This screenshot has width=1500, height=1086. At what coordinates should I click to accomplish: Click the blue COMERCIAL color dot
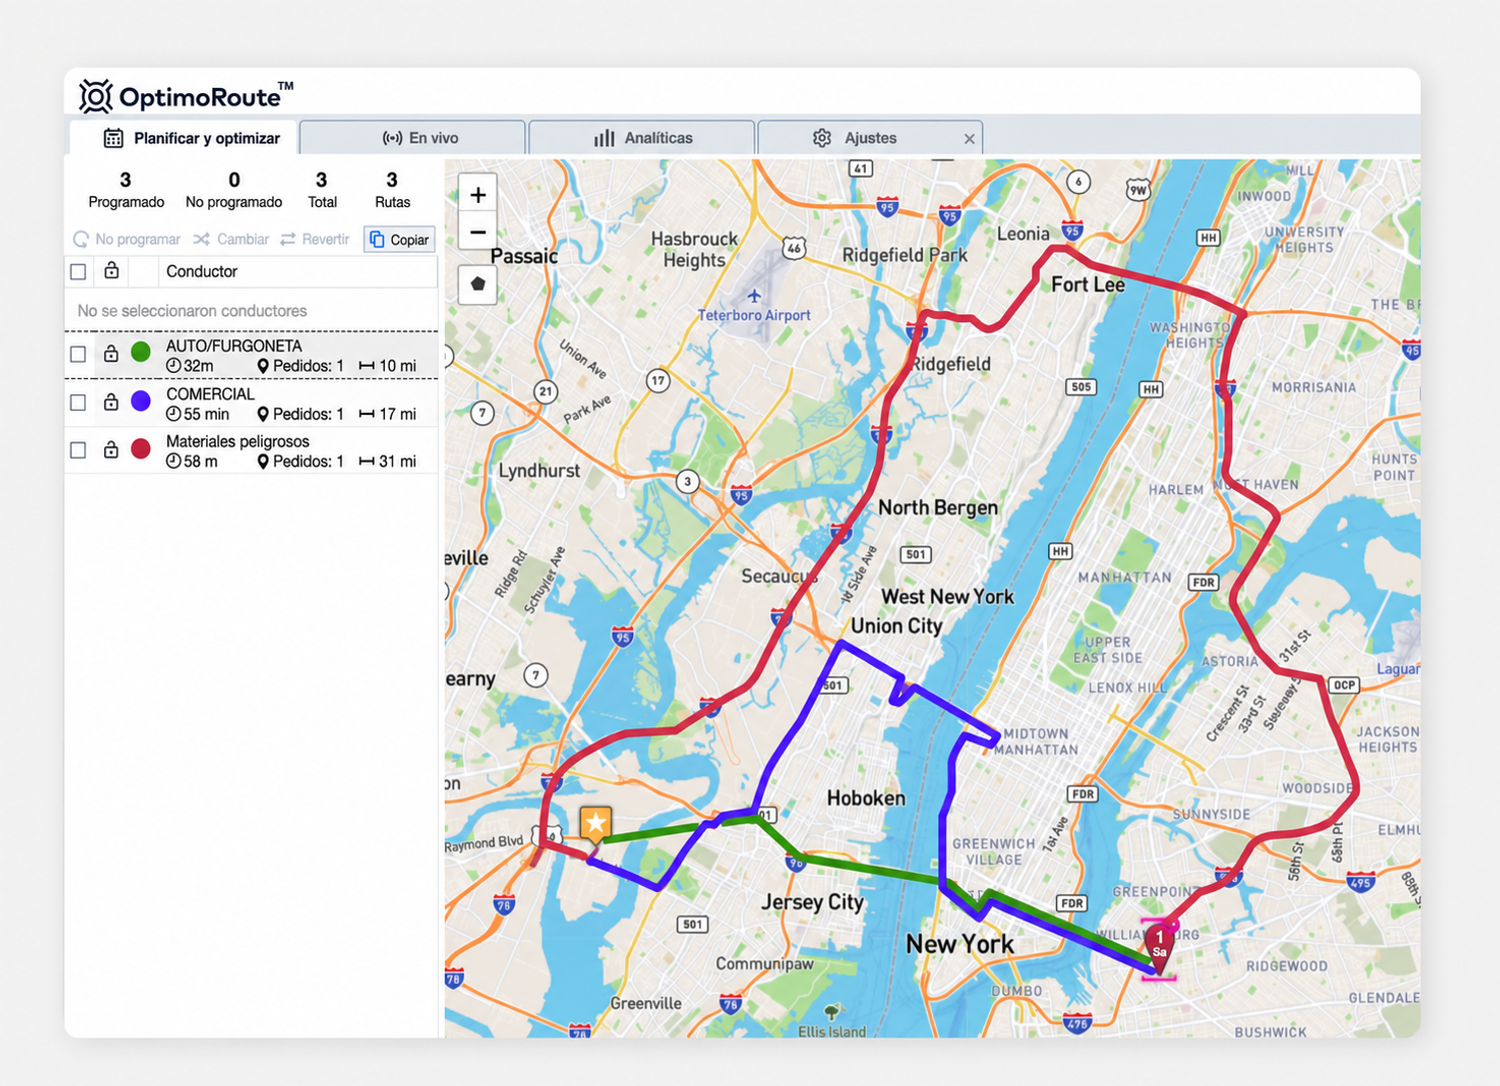pos(141,400)
